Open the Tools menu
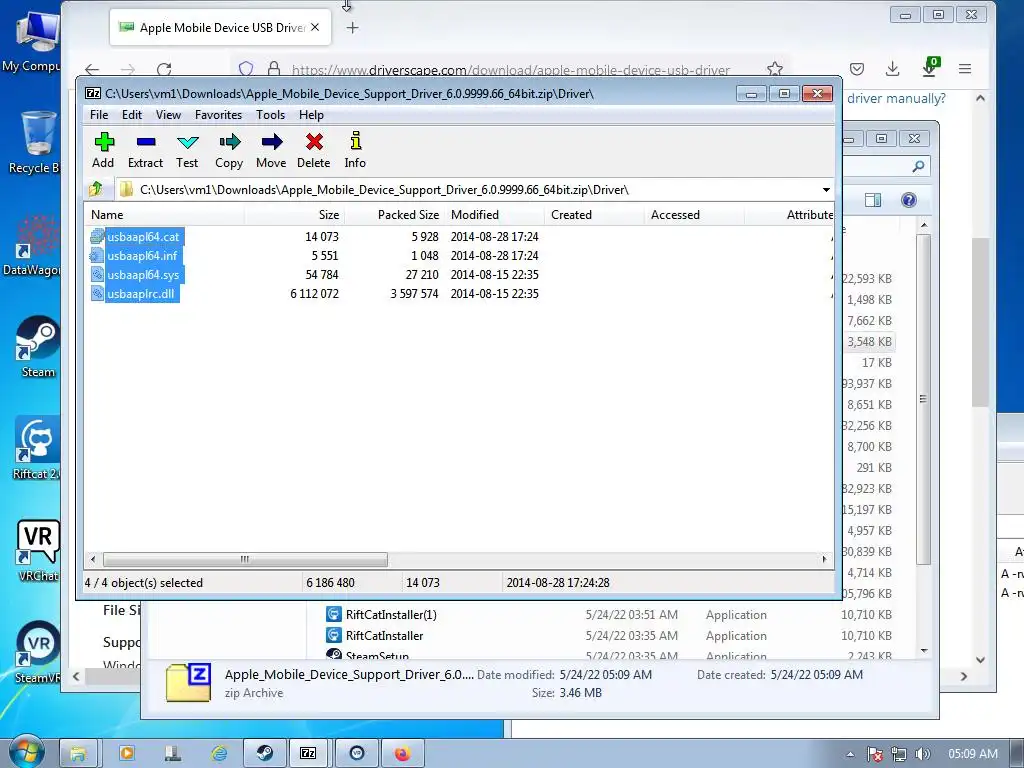The width and height of the screenshot is (1024, 768). coord(270,115)
